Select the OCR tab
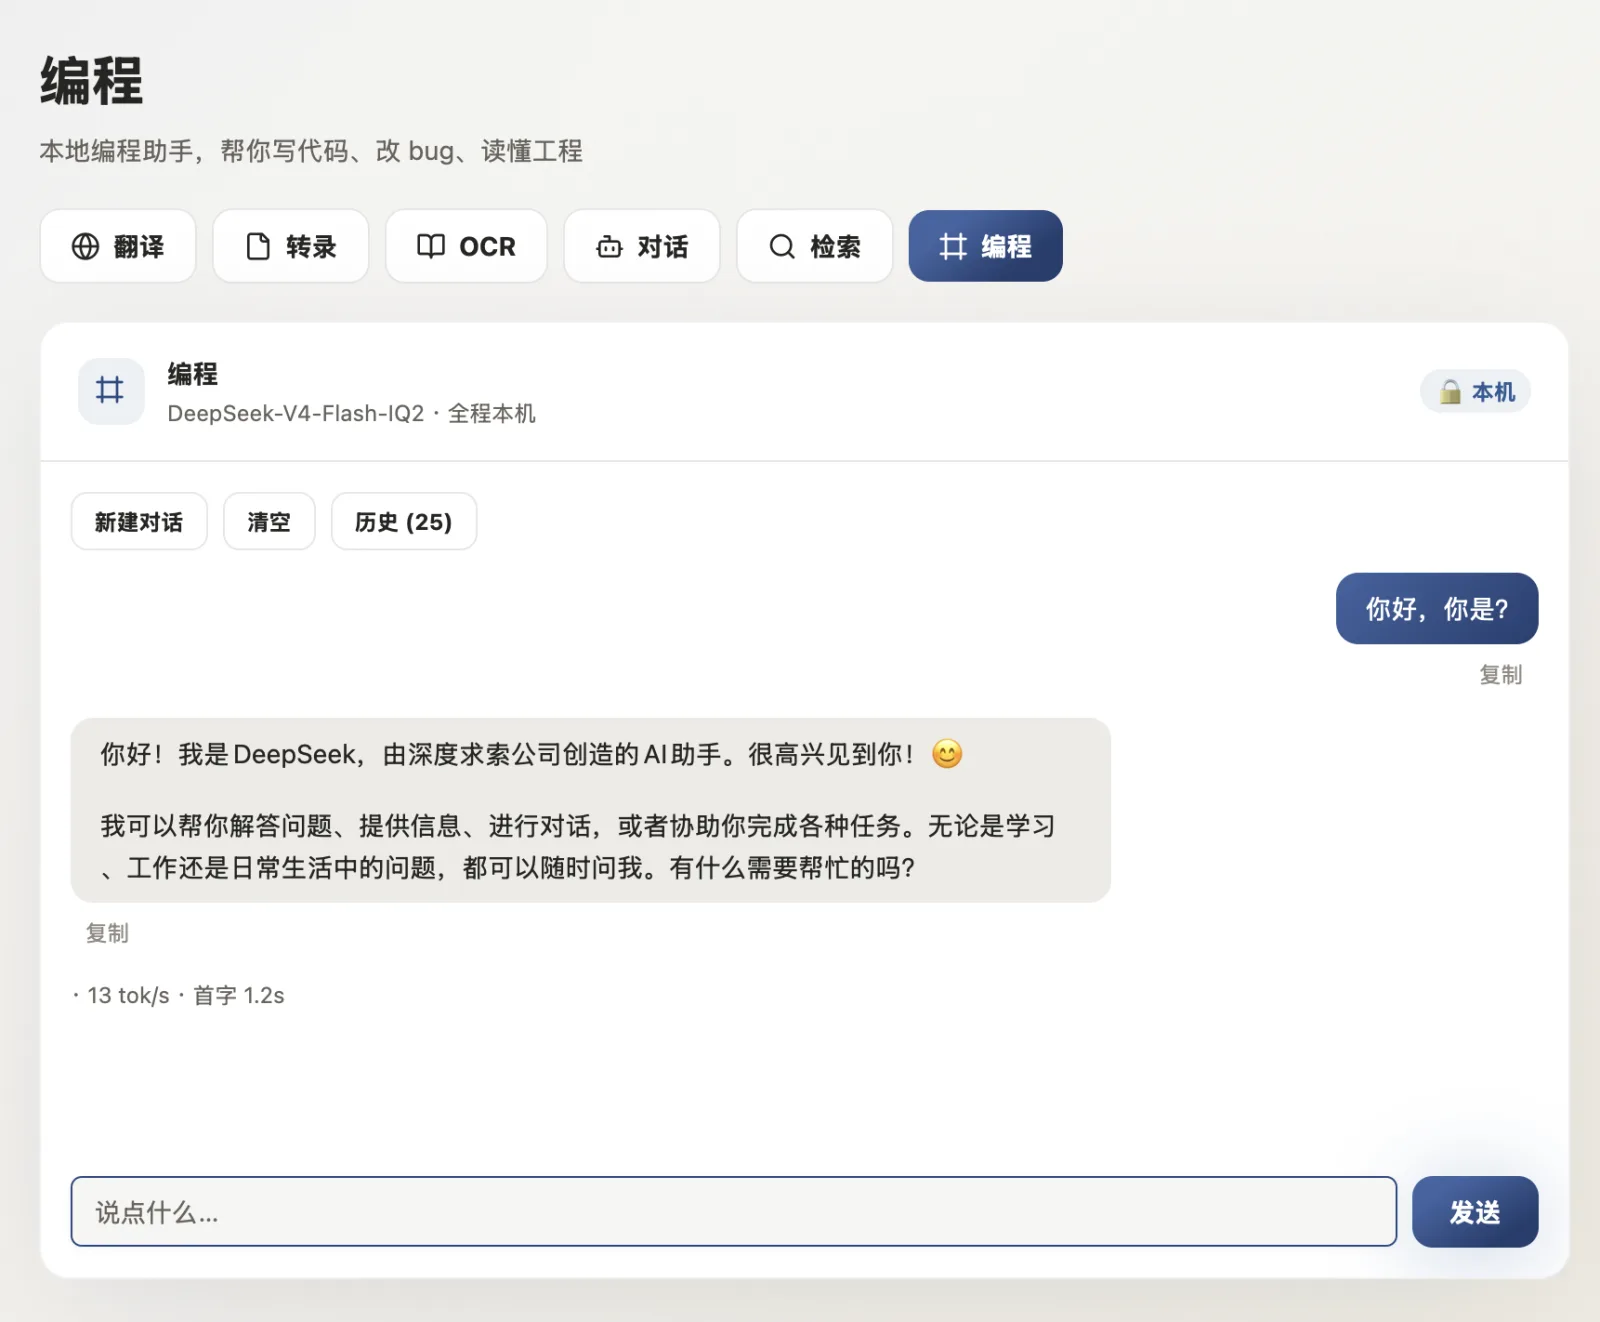The image size is (1600, 1322). (x=466, y=246)
